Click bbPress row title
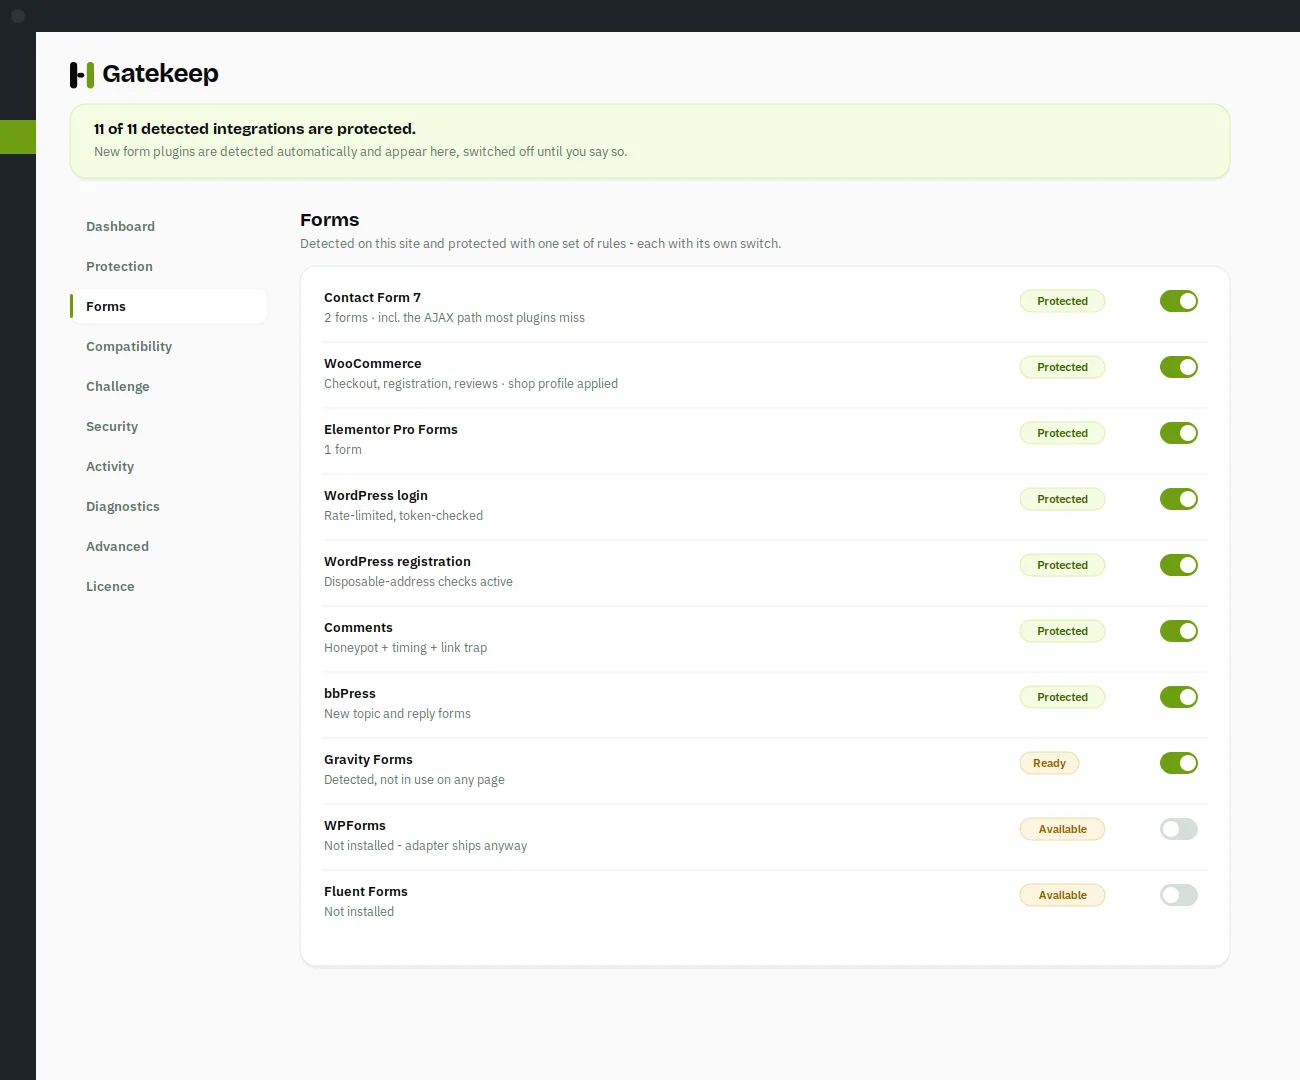 (x=350, y=694)
